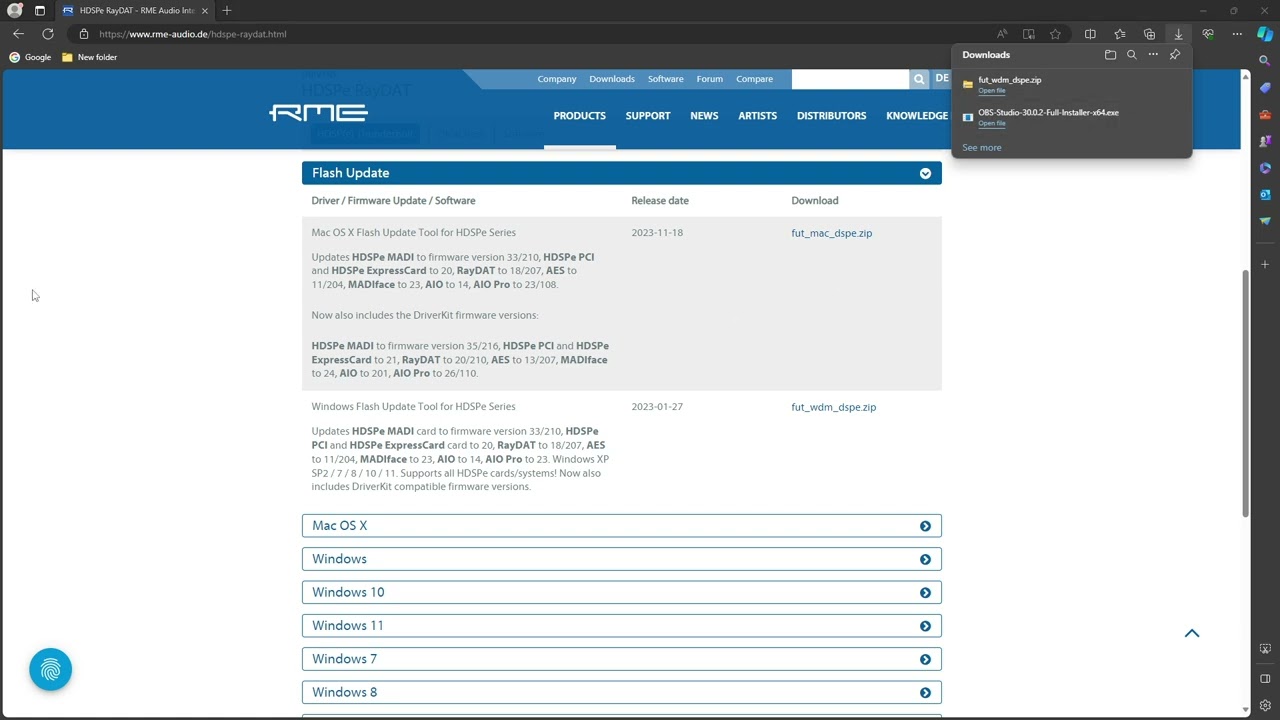This screenshot has height=720, width=1280.
Task: Expand the Windows 8 section
Action: (x=622, y=692)
